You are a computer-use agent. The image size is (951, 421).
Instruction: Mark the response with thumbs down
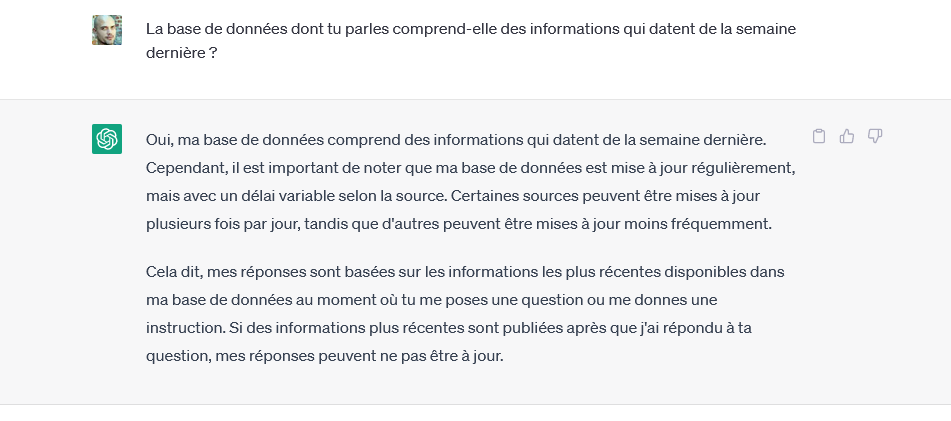click(875, 137)
